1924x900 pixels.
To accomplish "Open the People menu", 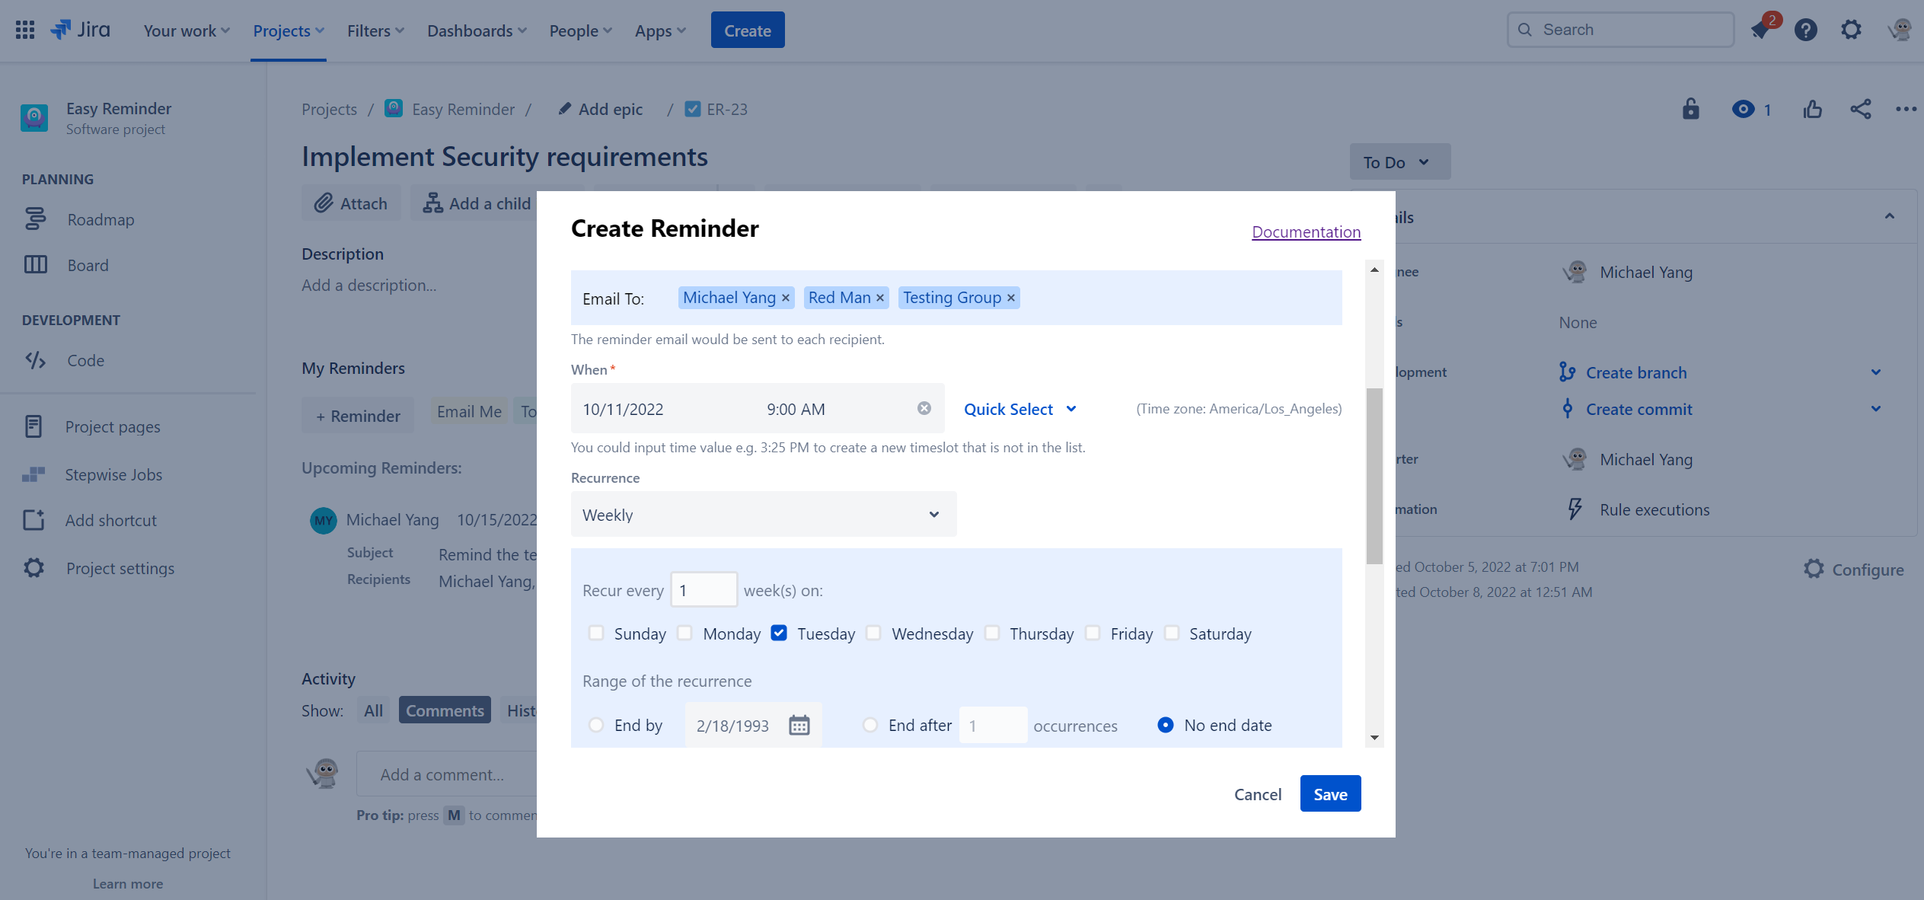I will pyautogui.click(x=580, y=31).
